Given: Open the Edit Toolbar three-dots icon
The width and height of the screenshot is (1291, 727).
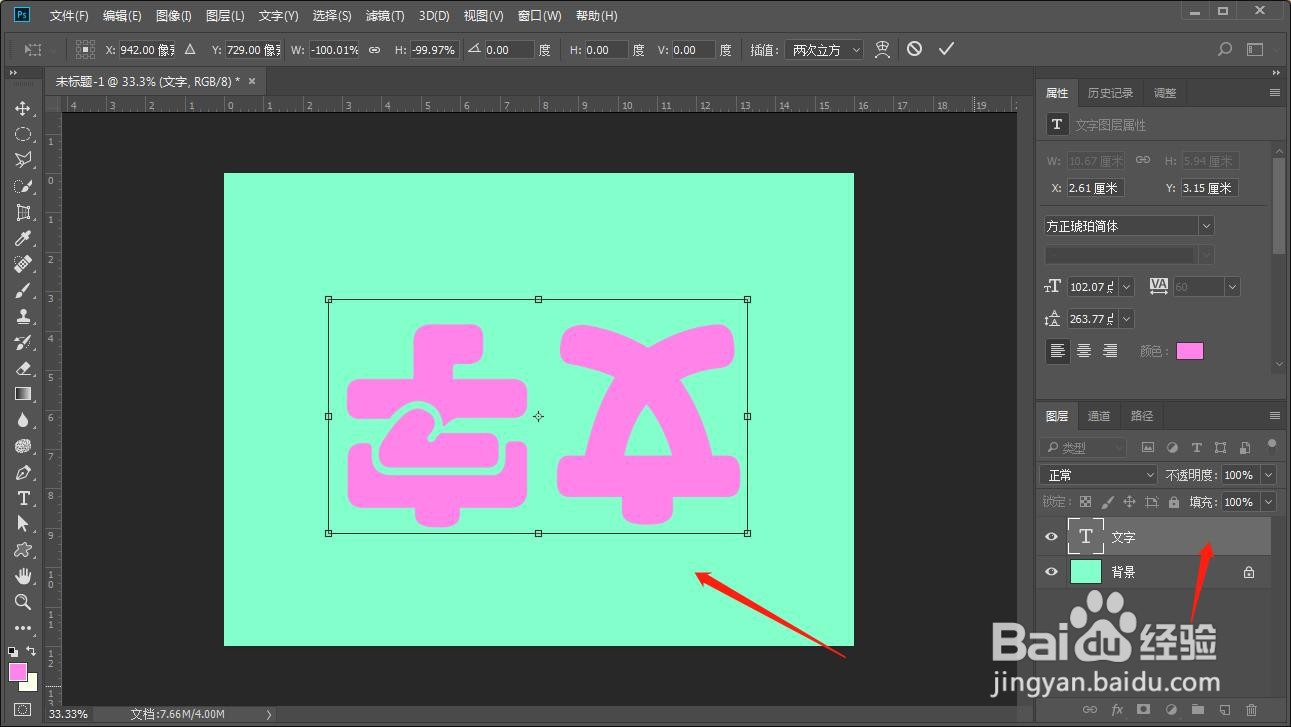Looking at the screenshot, I should [23, 628].
